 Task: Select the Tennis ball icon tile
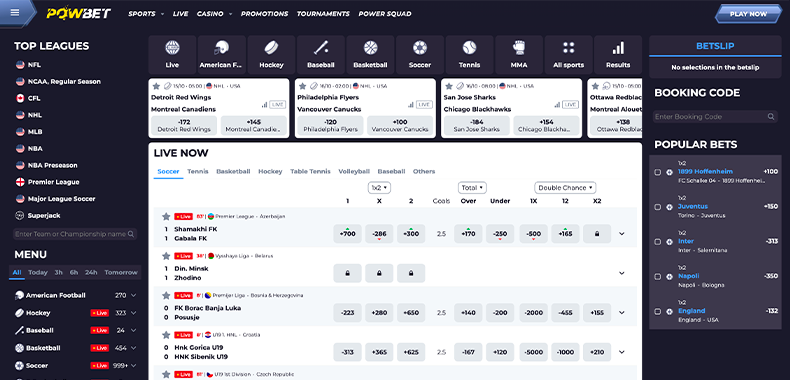[470, 55]
